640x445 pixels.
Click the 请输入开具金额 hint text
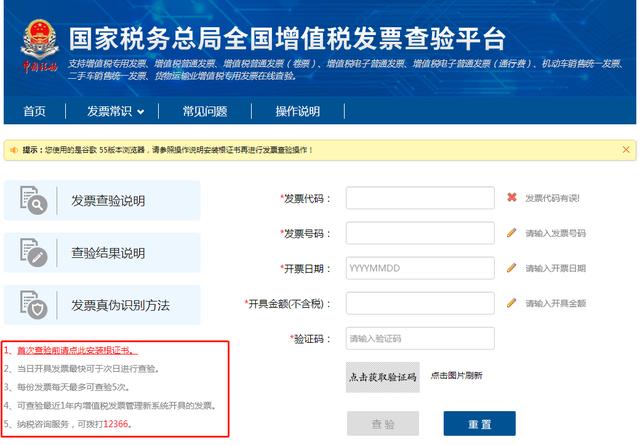pyautogui.click(x=556, y=303)
